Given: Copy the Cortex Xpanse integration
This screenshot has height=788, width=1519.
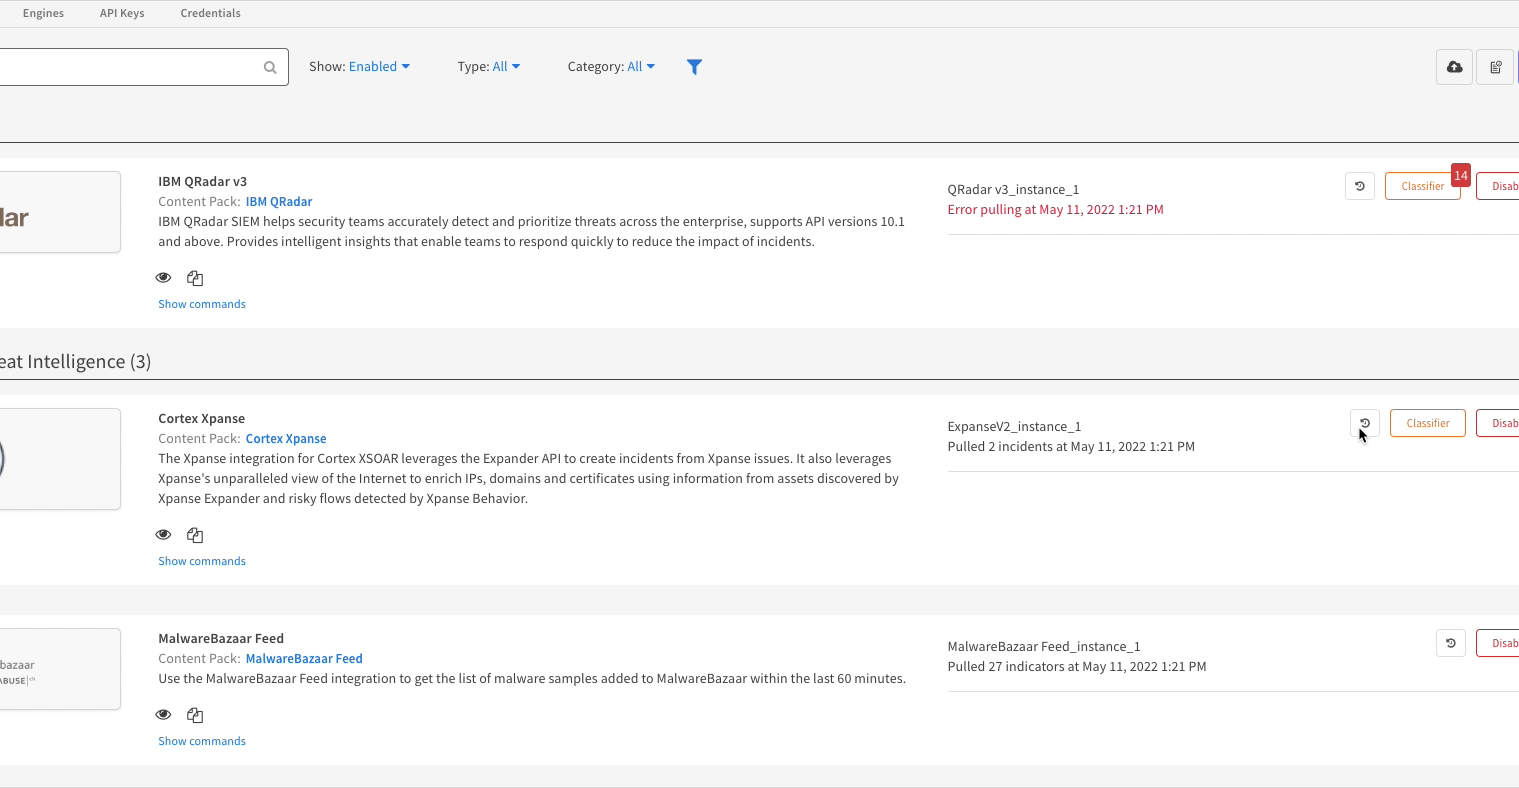Looking at the screenshot, I should pos(195,535).
